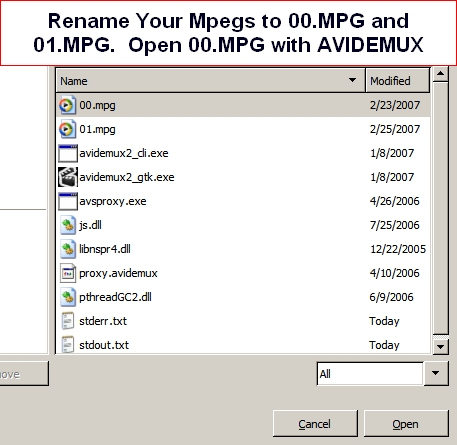Screen dimensions: 457x445
Task: Select the proxy.avidemux file name
Action: coord(118,273)
